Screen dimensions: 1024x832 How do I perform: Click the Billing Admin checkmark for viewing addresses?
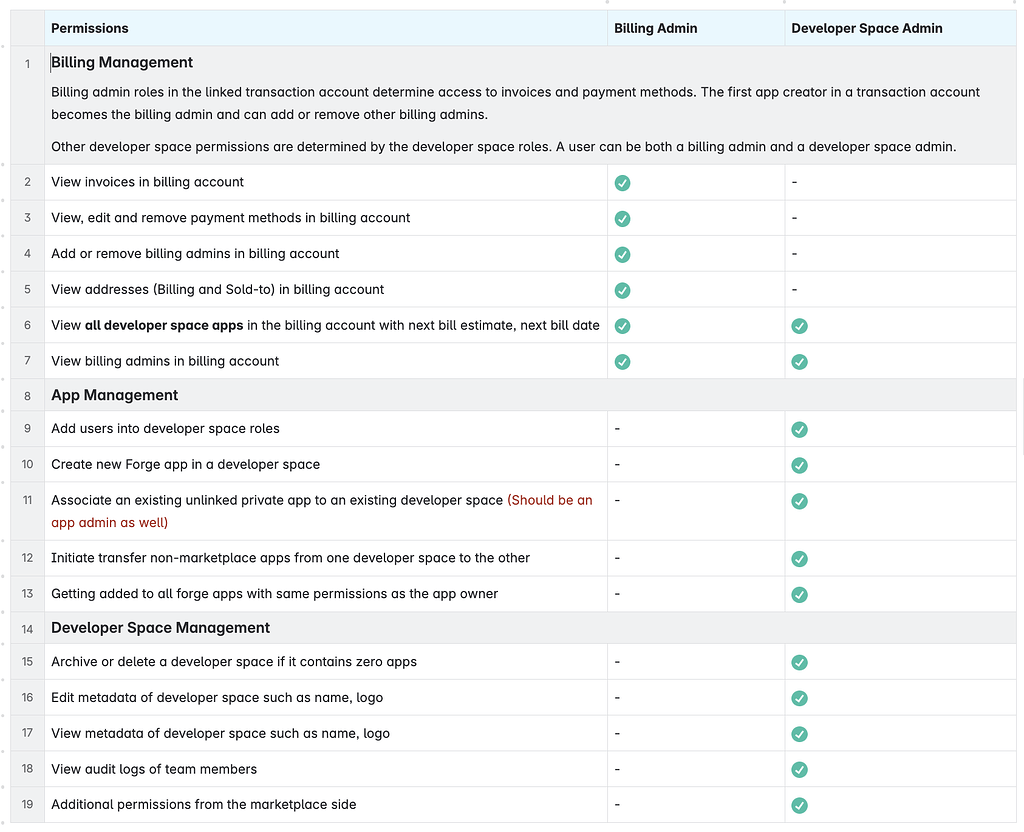pos(622,290)
